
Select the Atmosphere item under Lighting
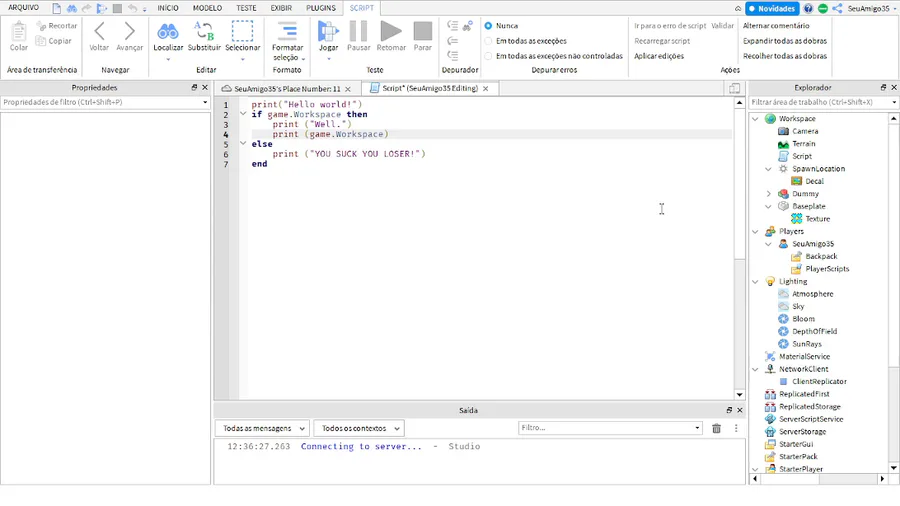click(x=806, y=294)
